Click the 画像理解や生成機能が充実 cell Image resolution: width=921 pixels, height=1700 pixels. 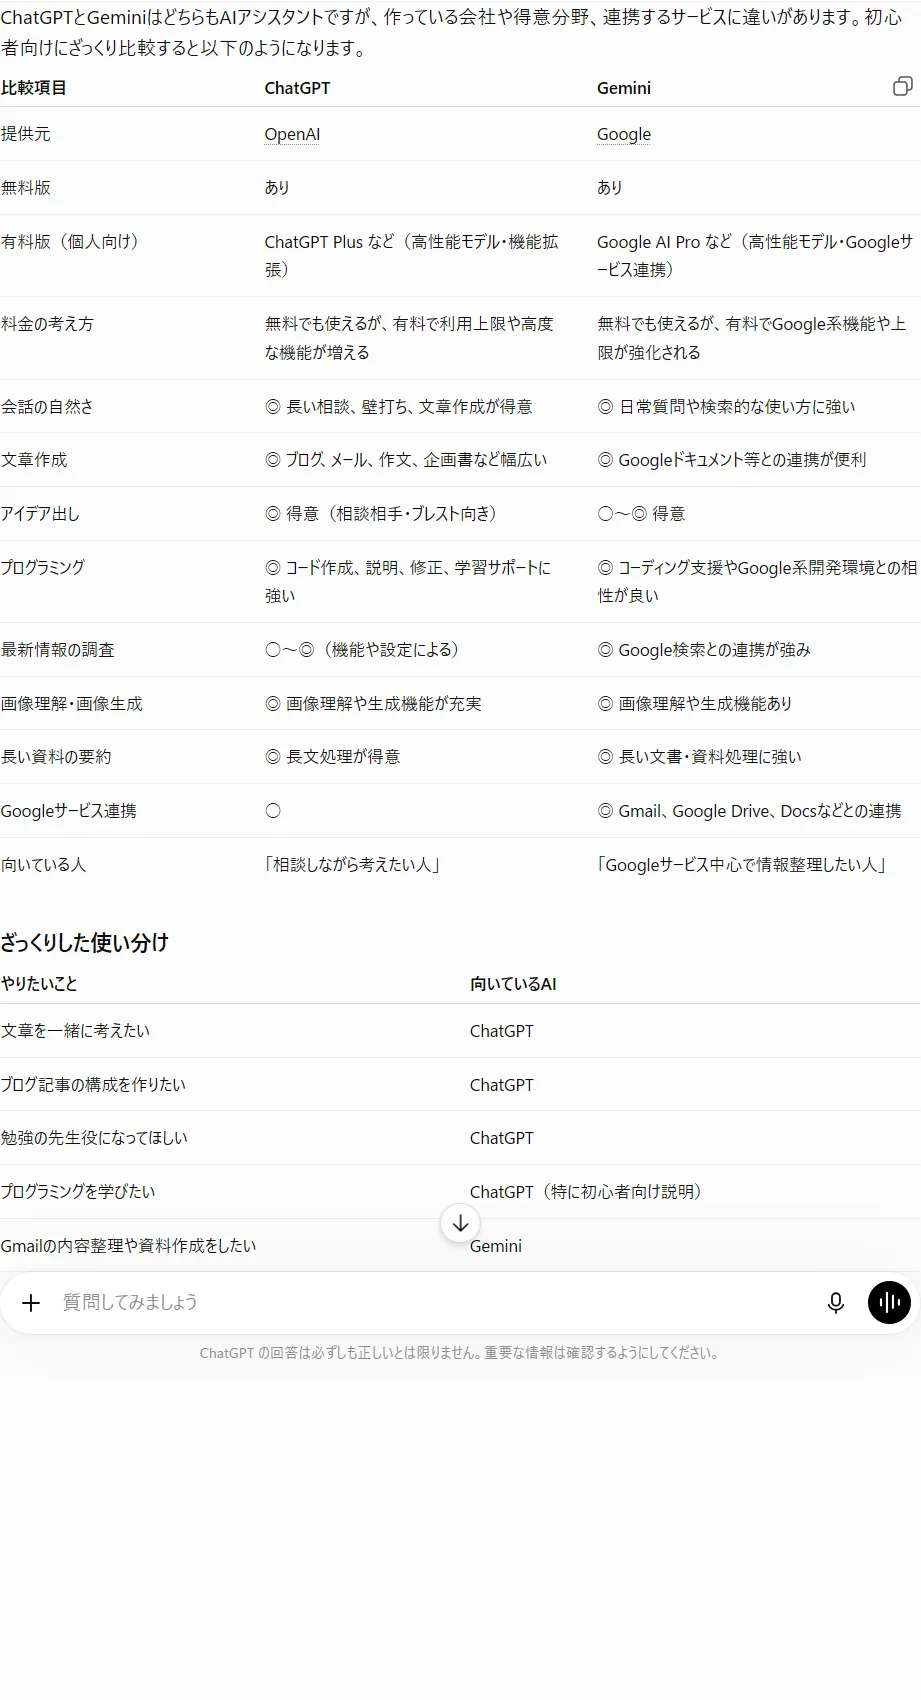pos(373,704)
